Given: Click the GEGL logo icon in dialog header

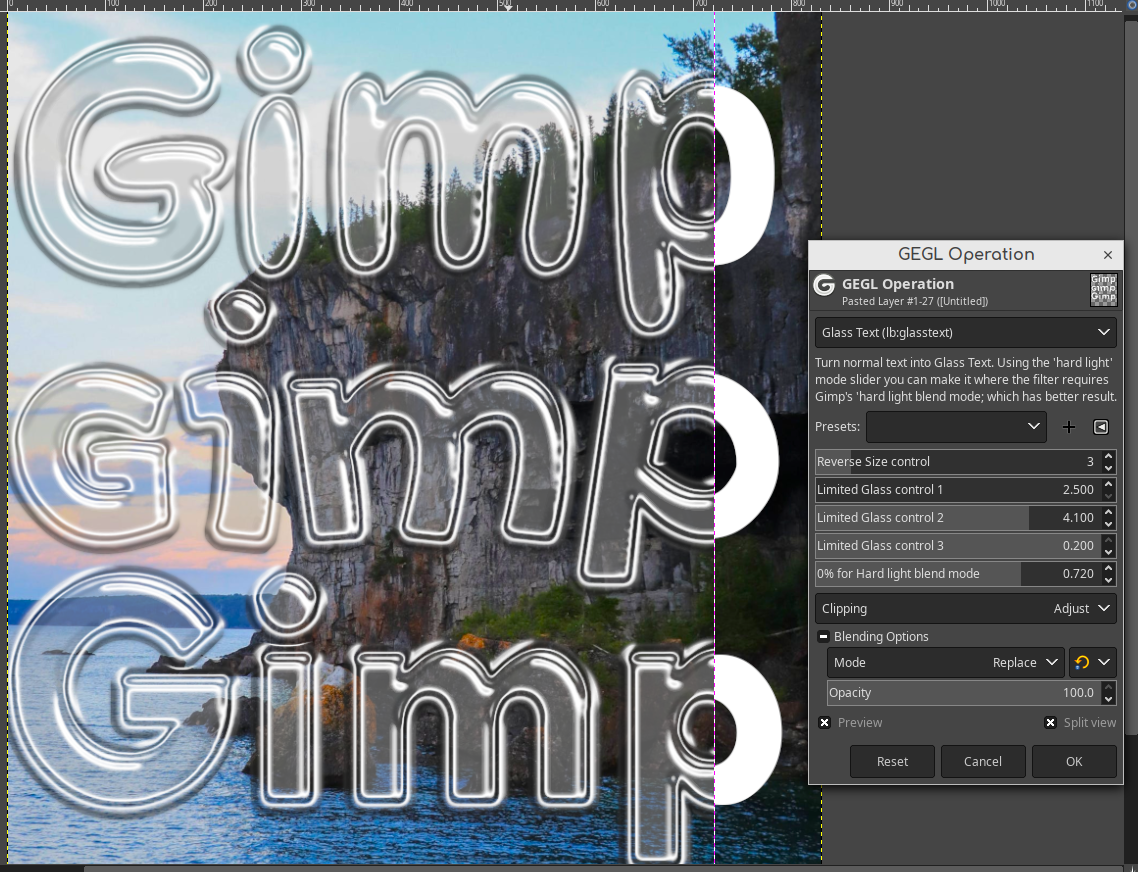Looking at the screenshot, I should [824, 285].
